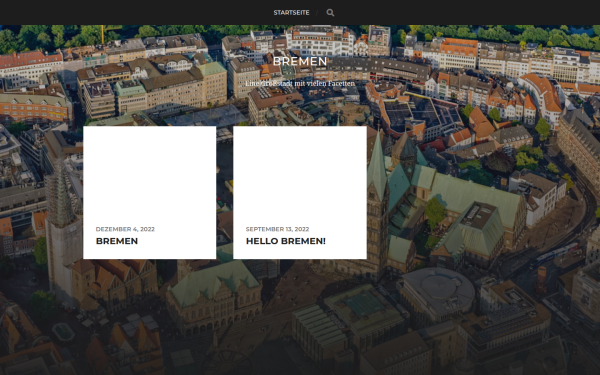
Task: Open the BREMEN post title link
Action: (x=117, y=241)
